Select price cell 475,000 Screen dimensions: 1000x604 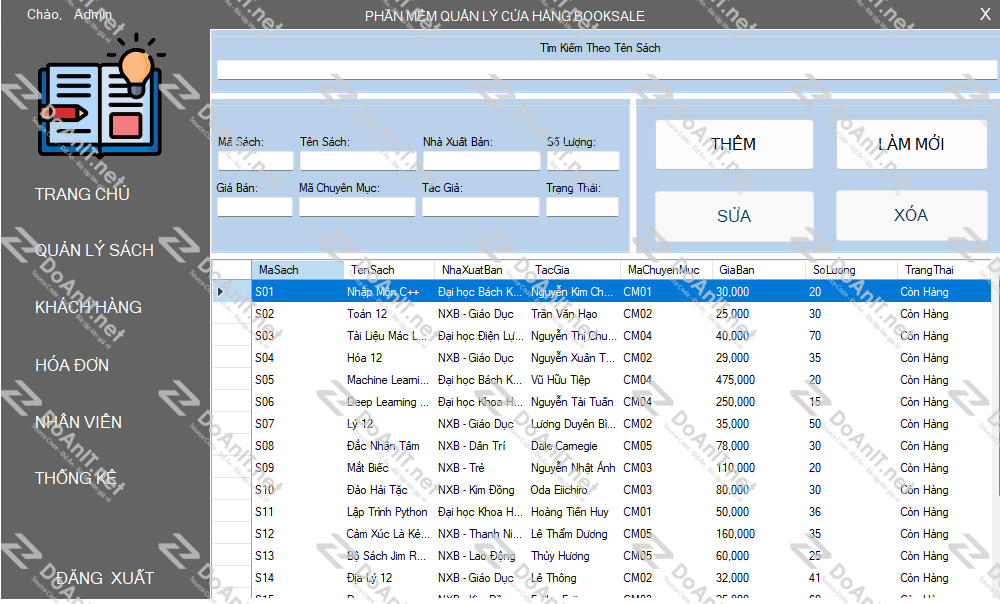click(759, 379)
